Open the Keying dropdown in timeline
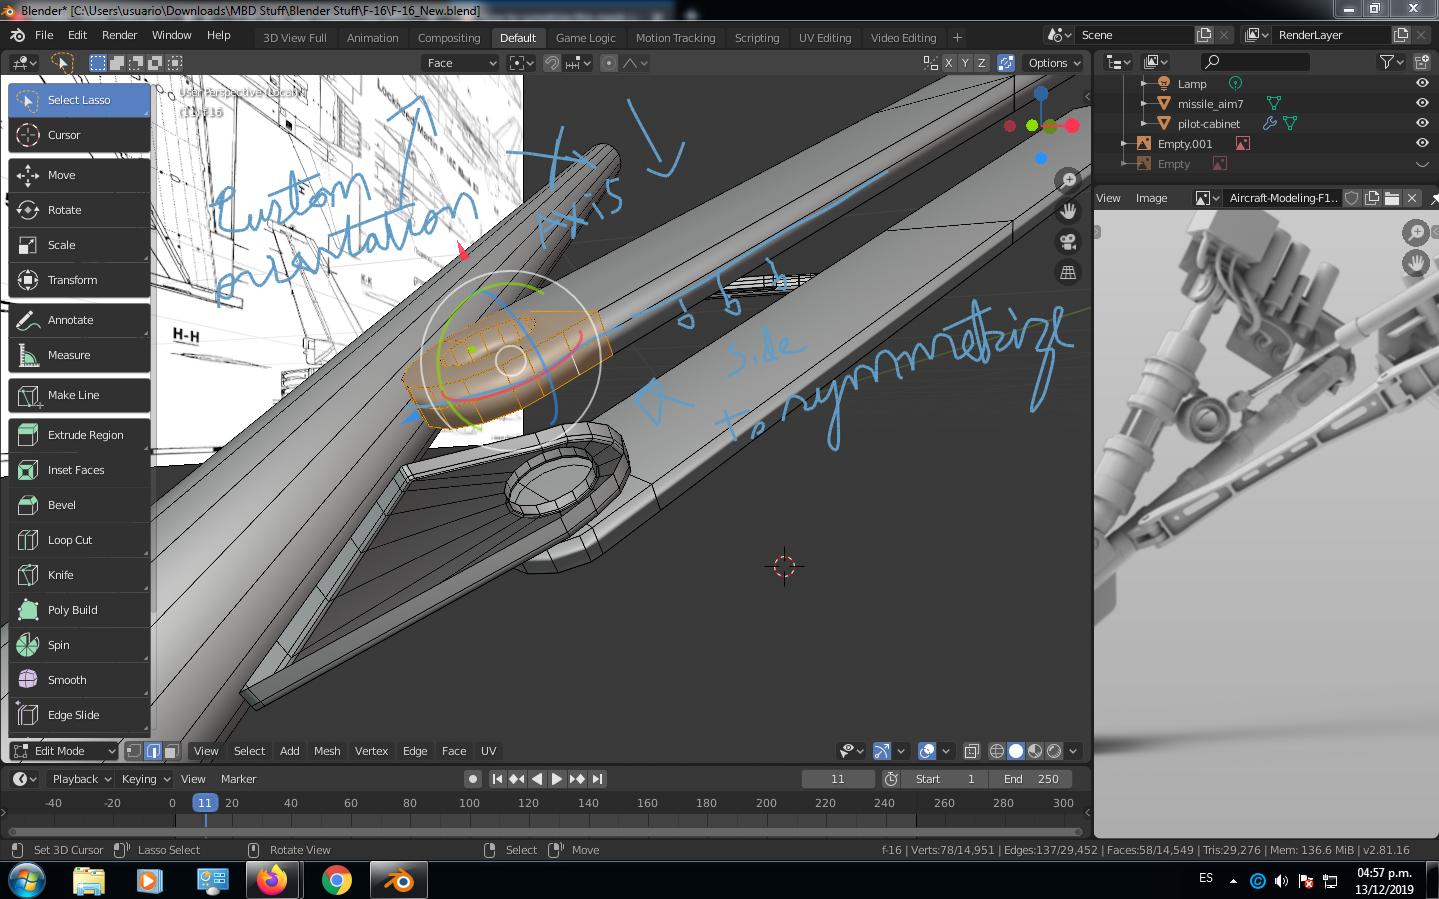The image size is (1439, 899). [146, 779]
